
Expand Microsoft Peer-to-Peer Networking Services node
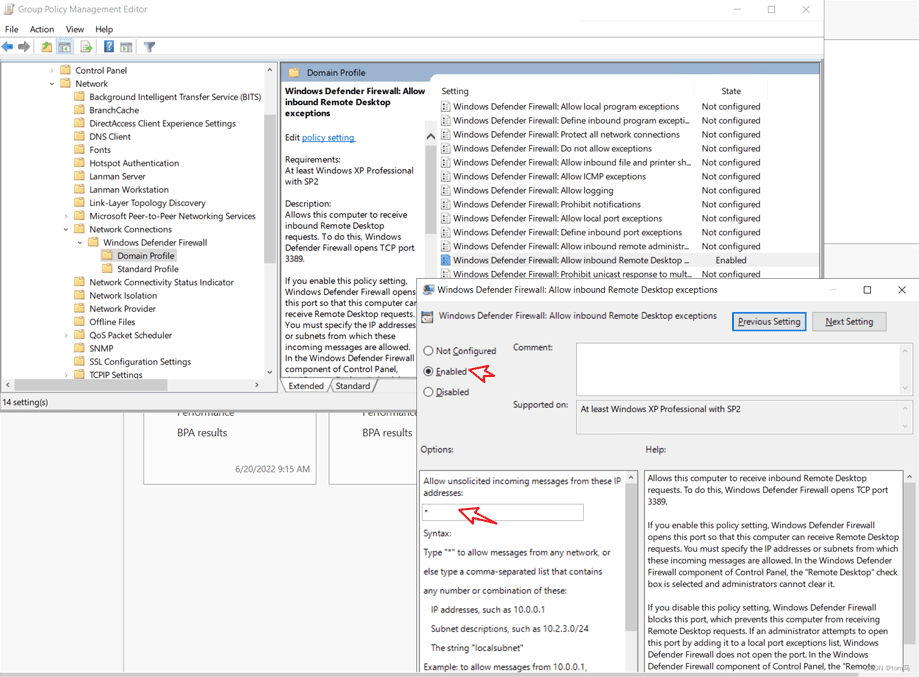pyautogui.click(x=66, y=216)
